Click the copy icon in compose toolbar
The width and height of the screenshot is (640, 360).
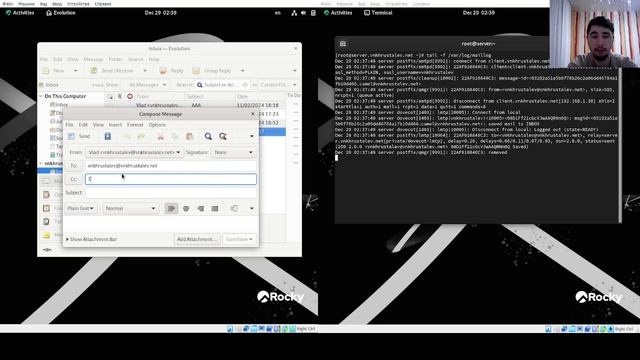pyautogui.click(x=174, y=136)
